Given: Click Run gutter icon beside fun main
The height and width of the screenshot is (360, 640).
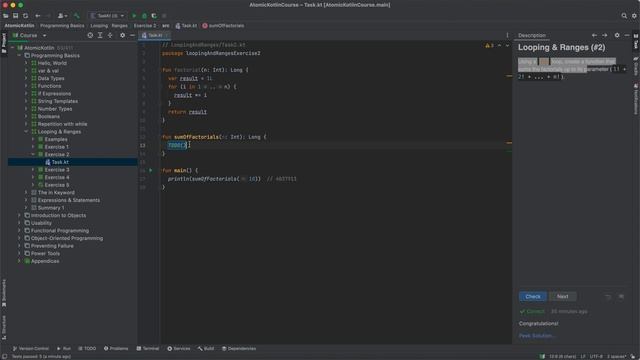Looking at the screenshot, I should (151, 170).
